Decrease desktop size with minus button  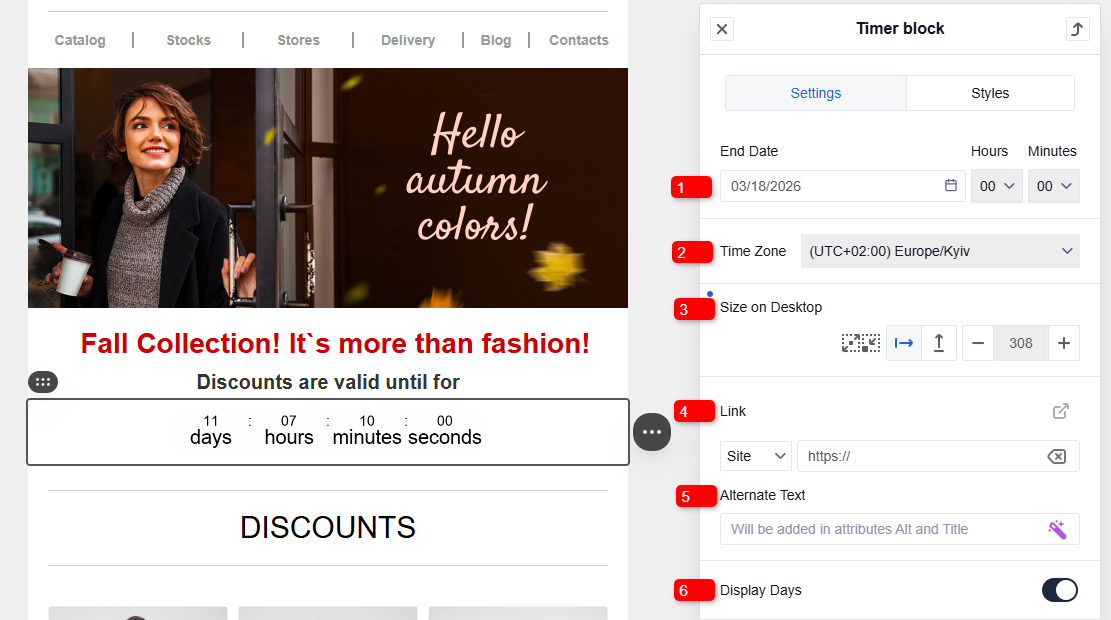coord(978,343)
